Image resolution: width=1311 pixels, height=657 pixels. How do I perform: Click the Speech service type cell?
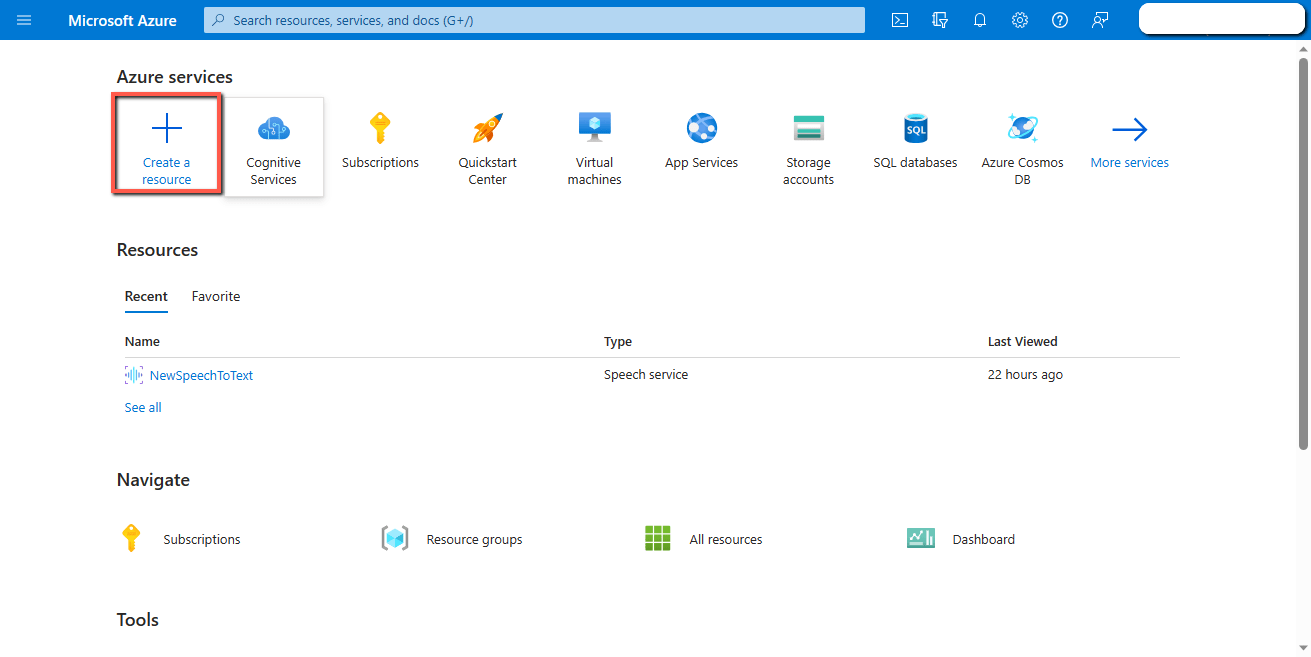click(x=646, y=374)
